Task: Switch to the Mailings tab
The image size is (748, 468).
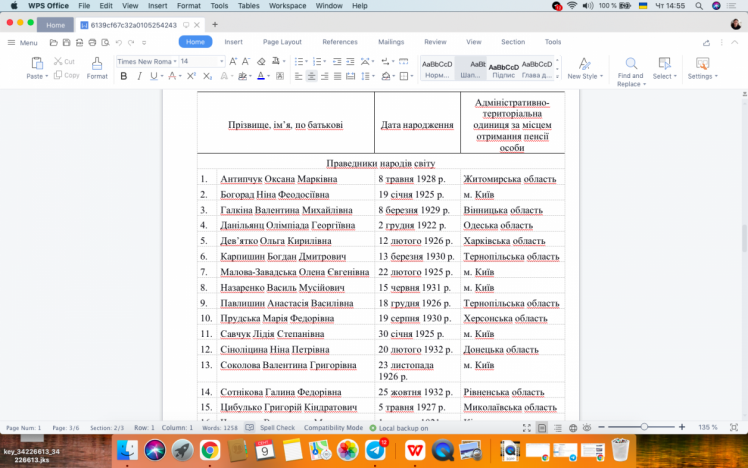Action: (391, 42)
